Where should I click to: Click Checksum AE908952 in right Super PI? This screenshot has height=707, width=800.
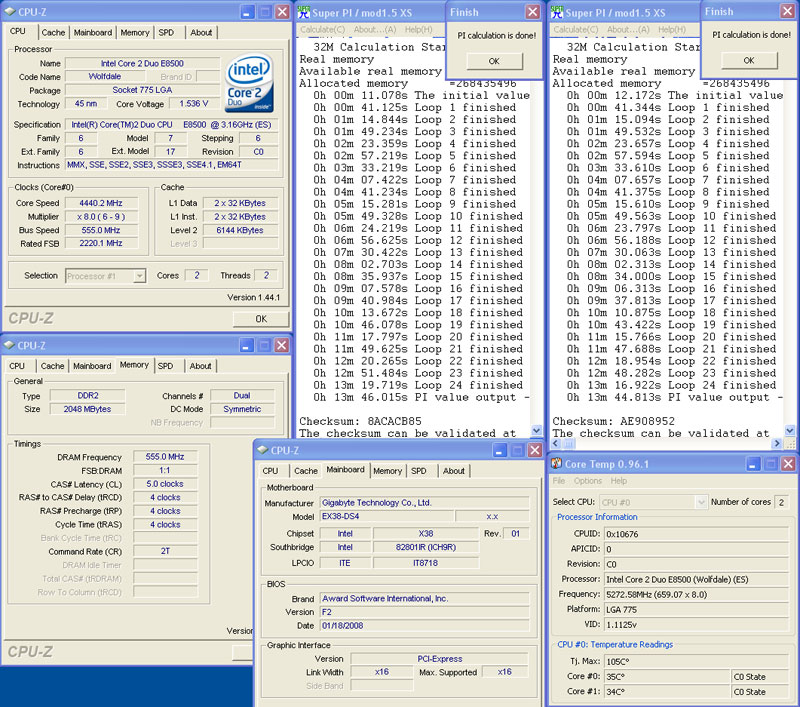point(613,421)
